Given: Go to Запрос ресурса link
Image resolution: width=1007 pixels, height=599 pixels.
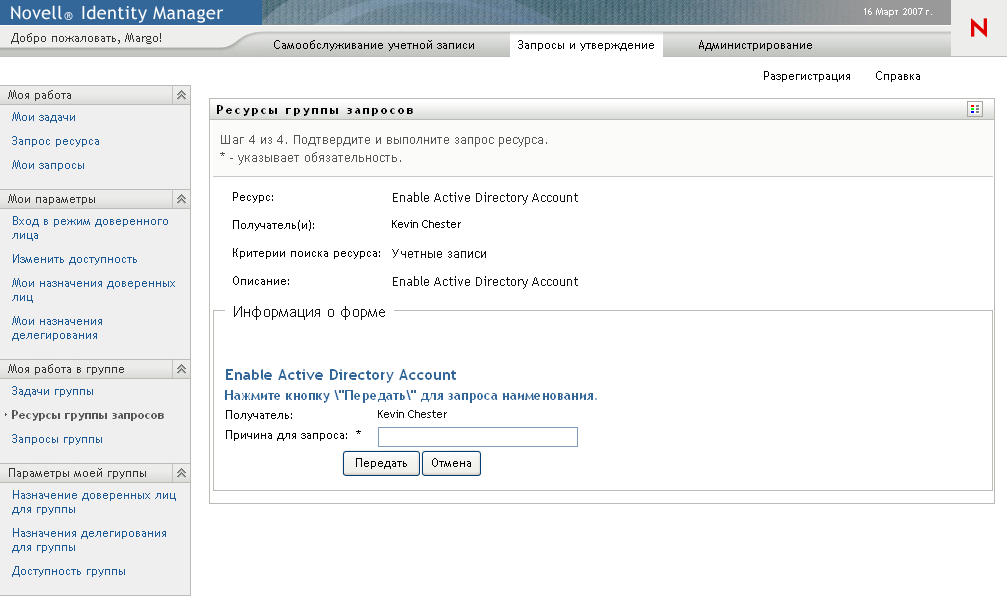Looking at the screenshot, I should coord(56,141).
